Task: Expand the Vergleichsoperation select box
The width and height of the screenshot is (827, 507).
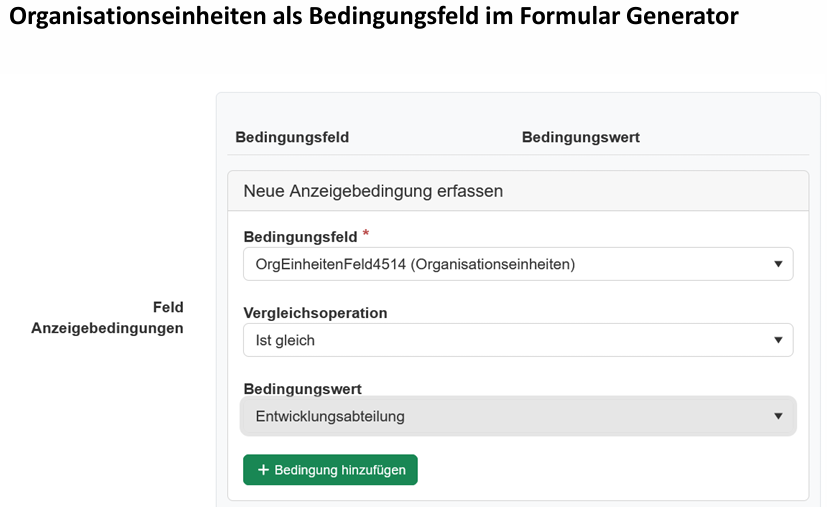Action: coord(518,340)
